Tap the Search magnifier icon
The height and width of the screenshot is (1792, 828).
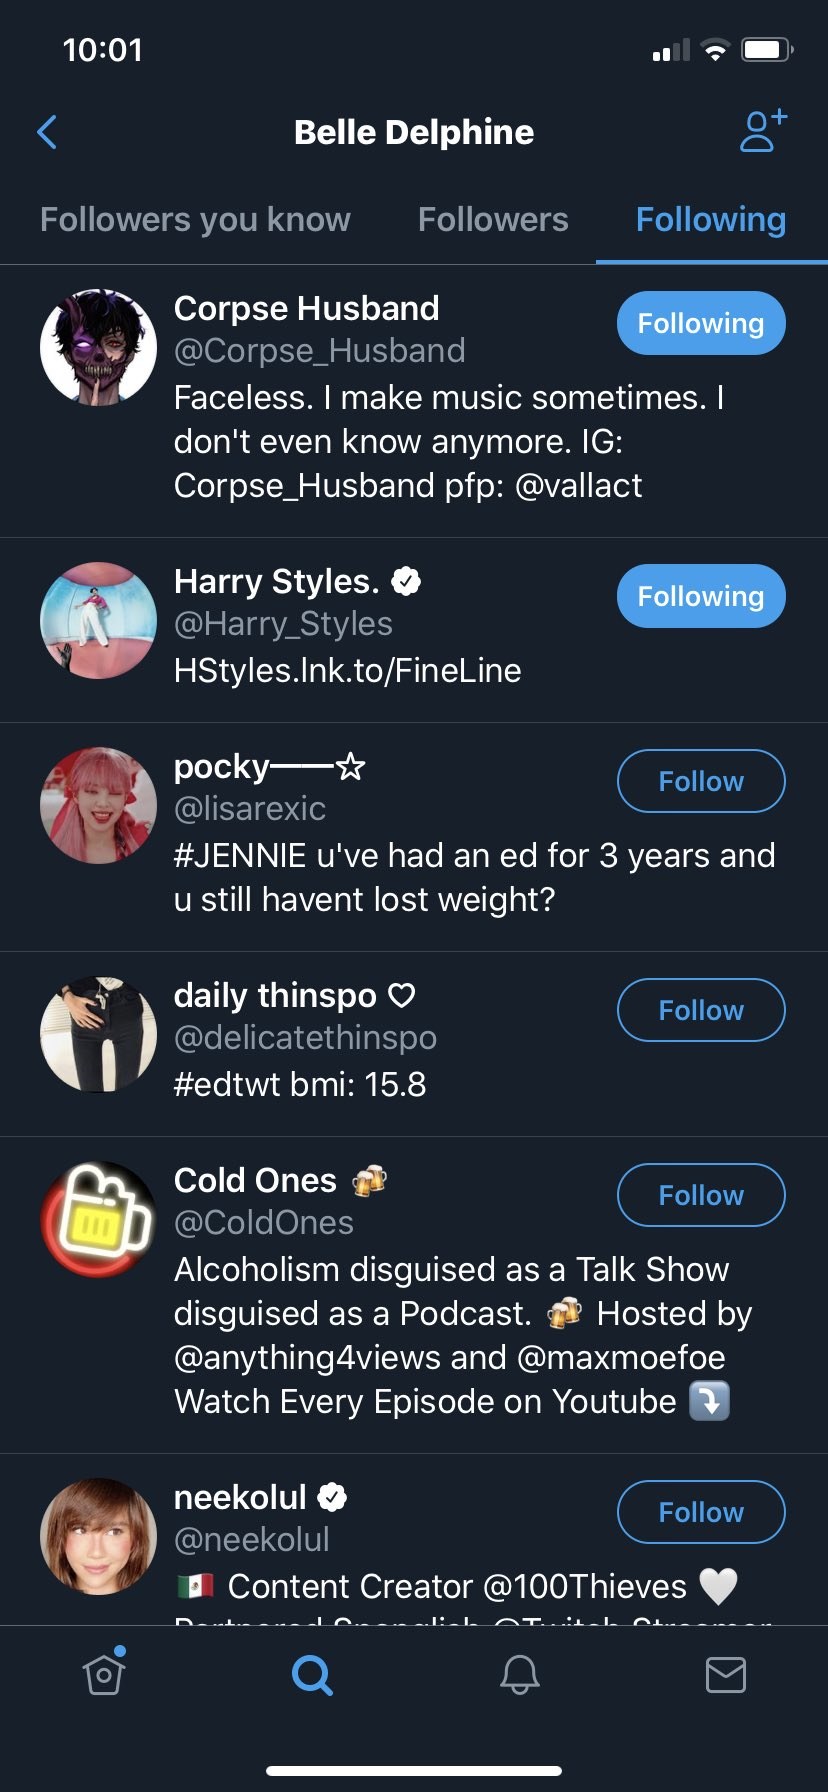pos(312,1674)
